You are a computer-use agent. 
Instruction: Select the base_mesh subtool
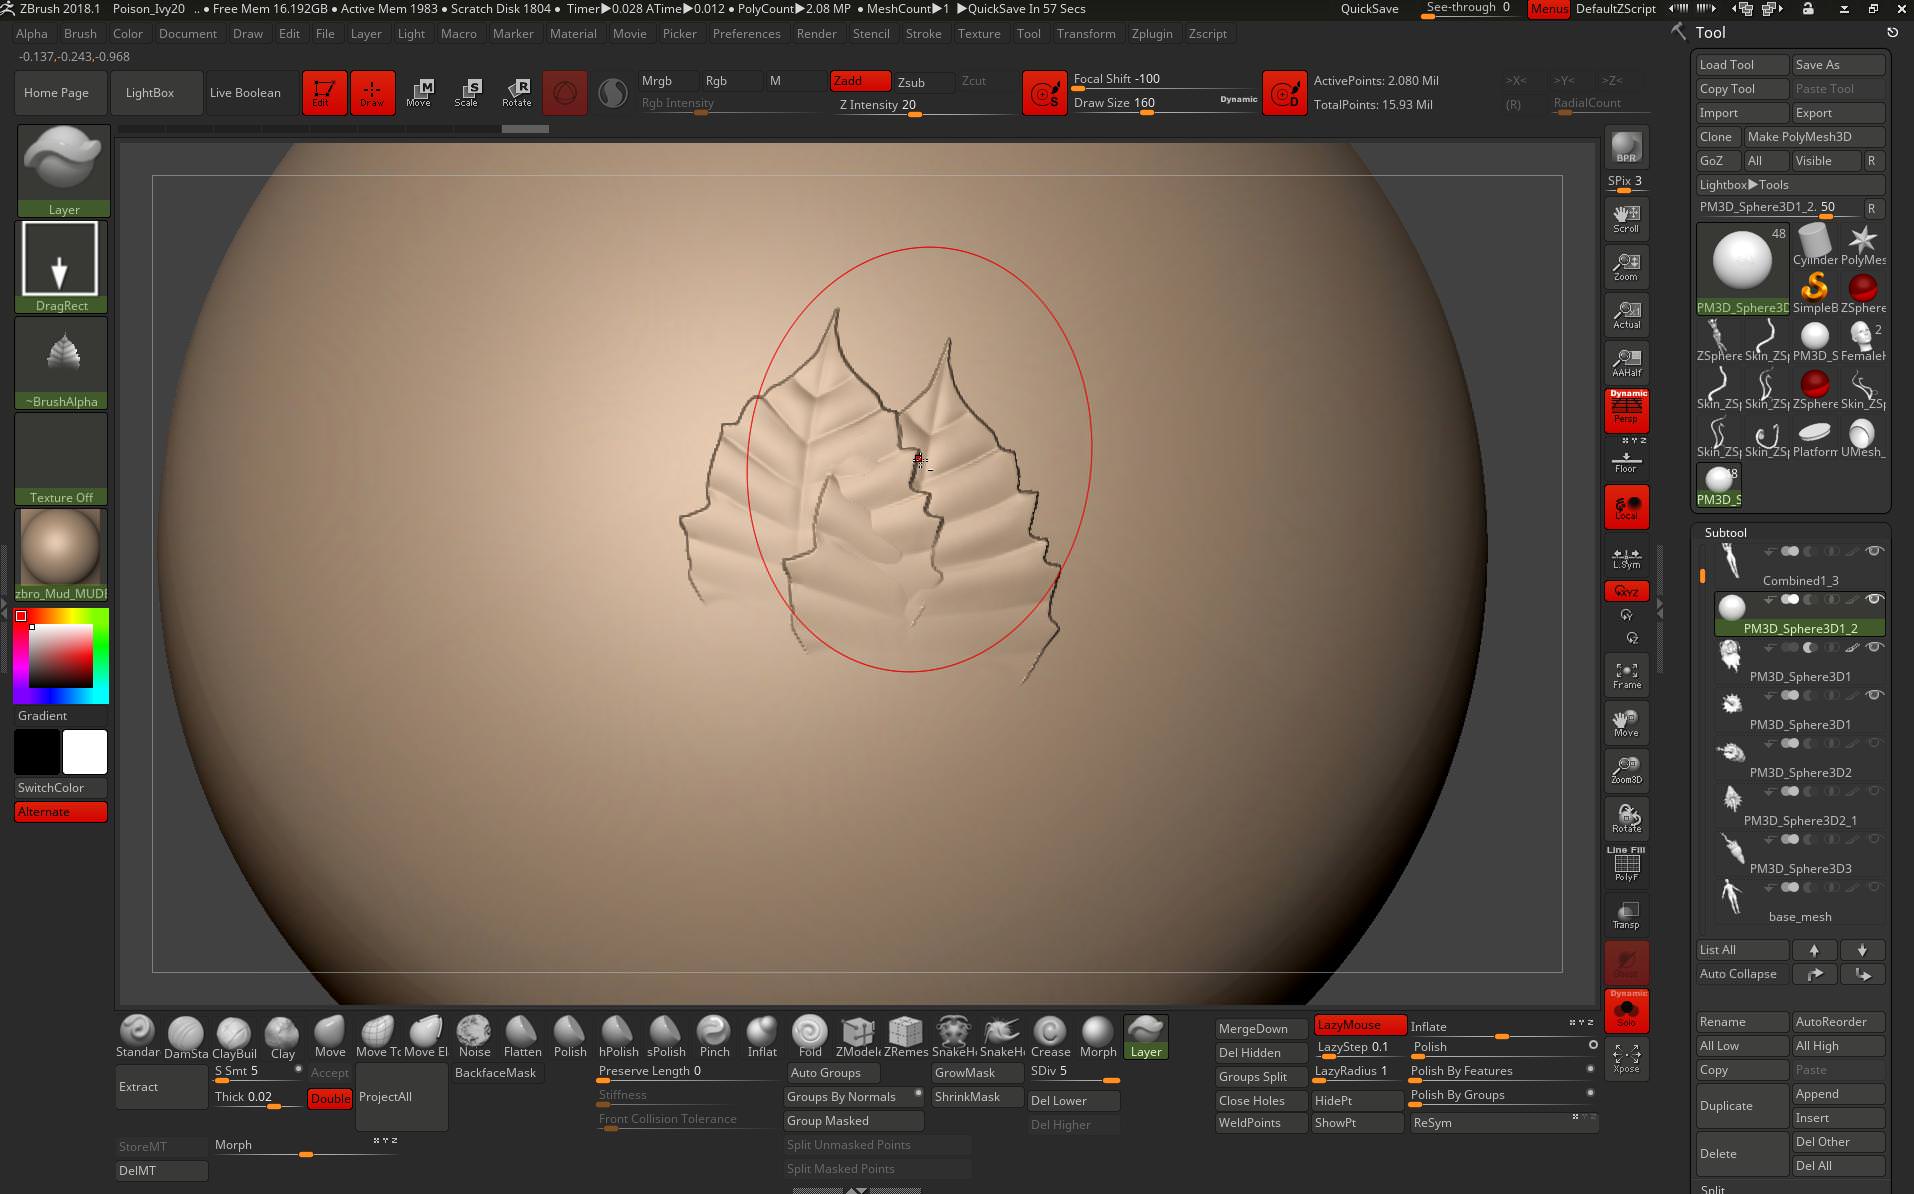[1800, 900]
